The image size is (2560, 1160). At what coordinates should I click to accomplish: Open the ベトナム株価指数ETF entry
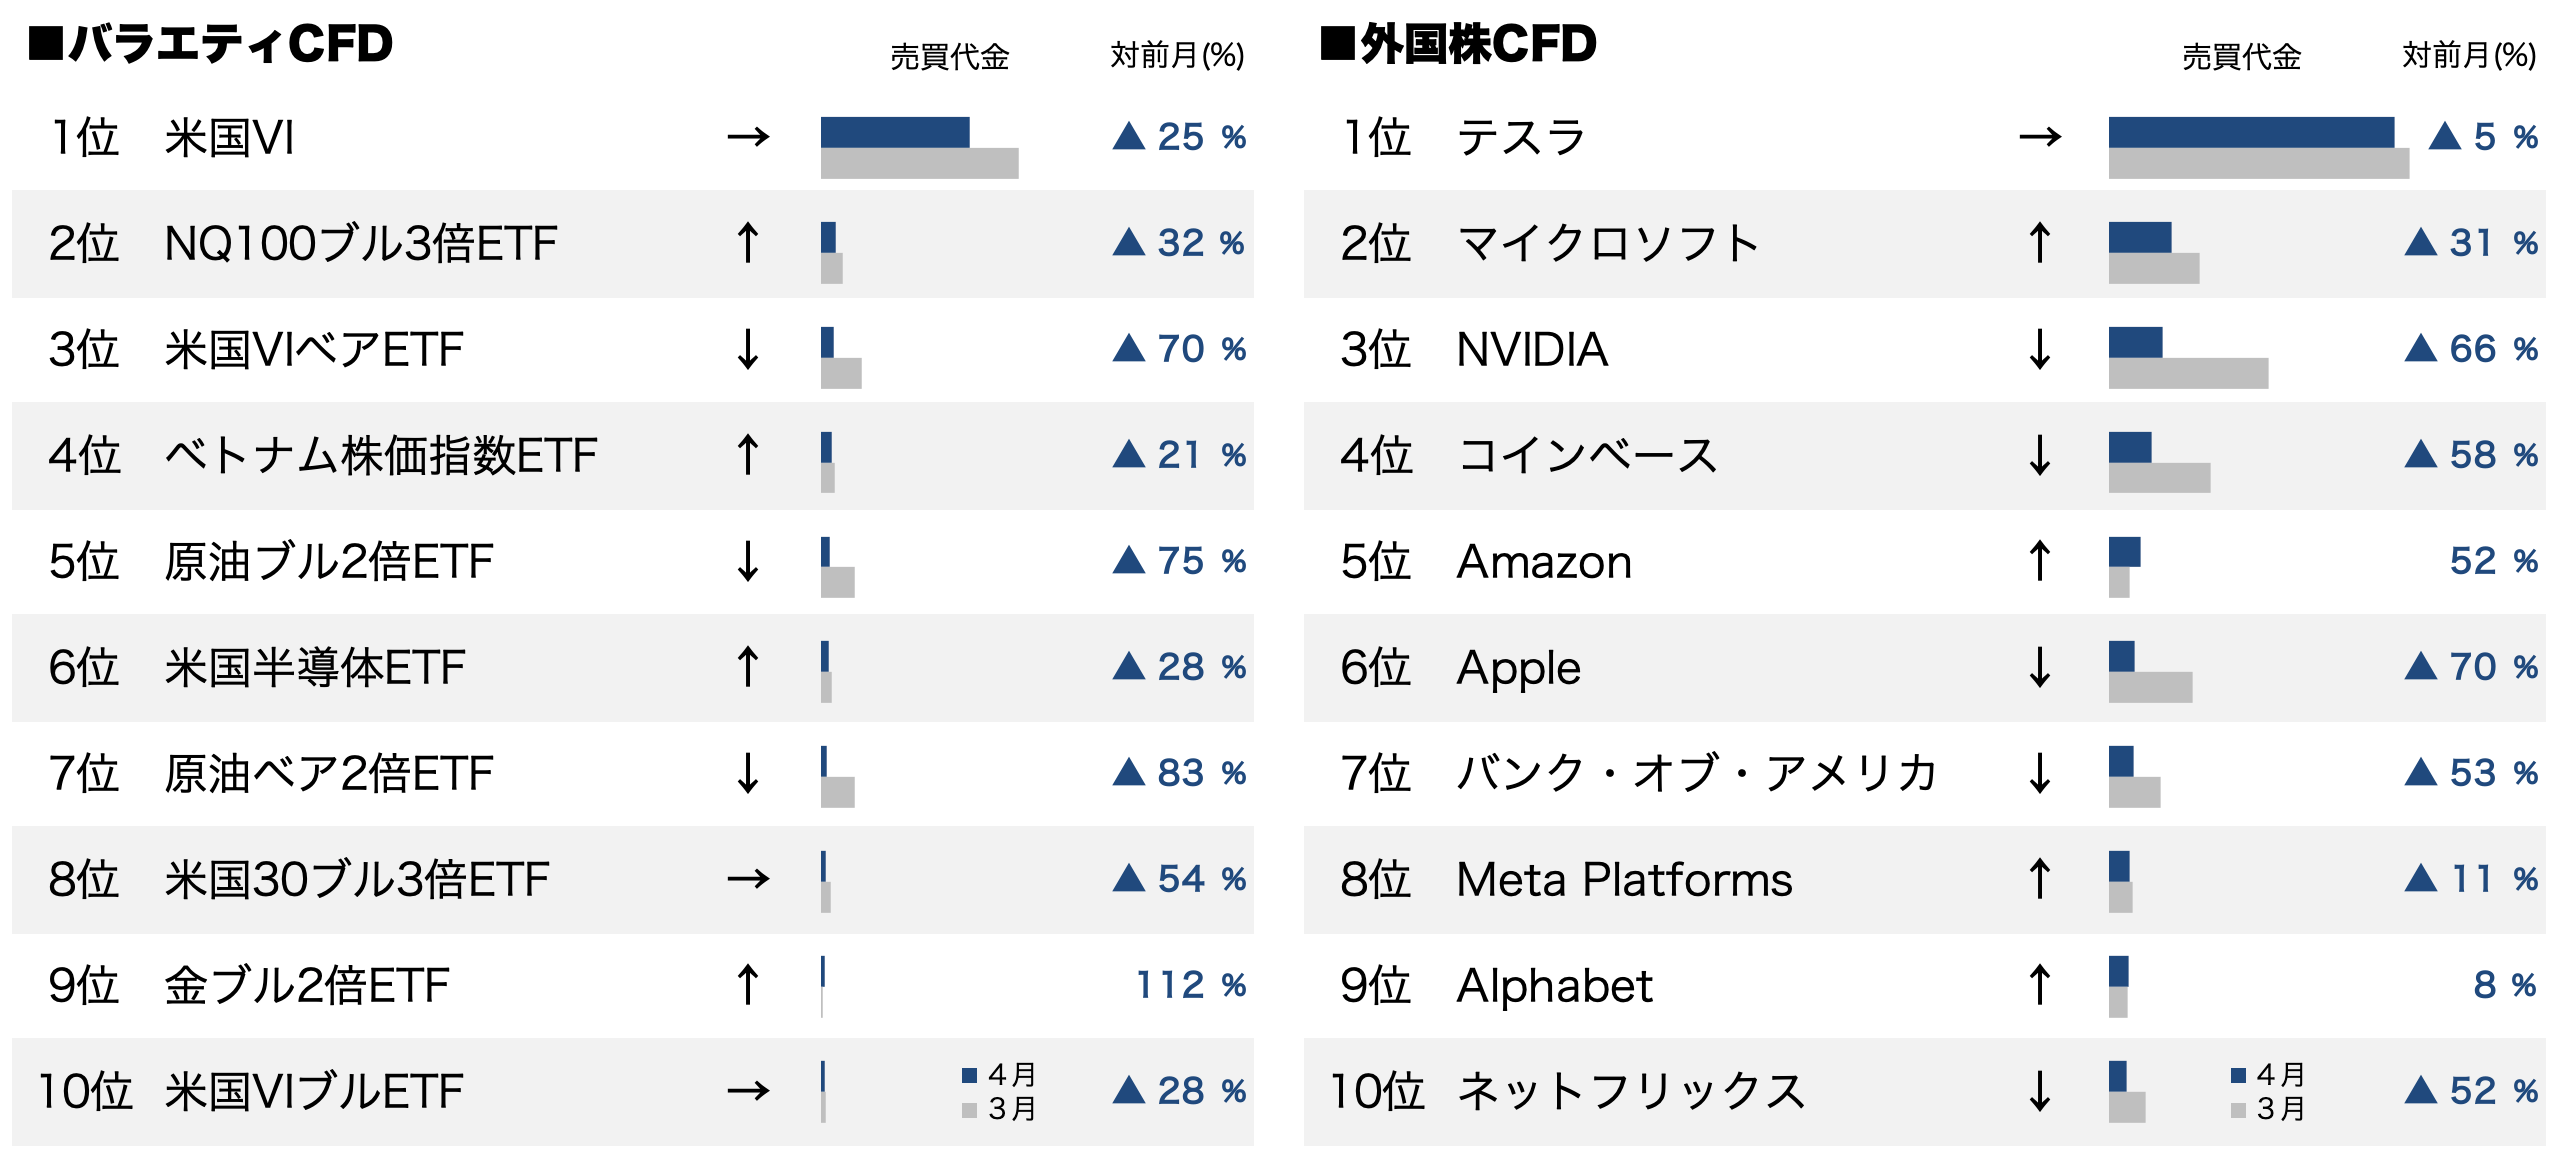380,456
